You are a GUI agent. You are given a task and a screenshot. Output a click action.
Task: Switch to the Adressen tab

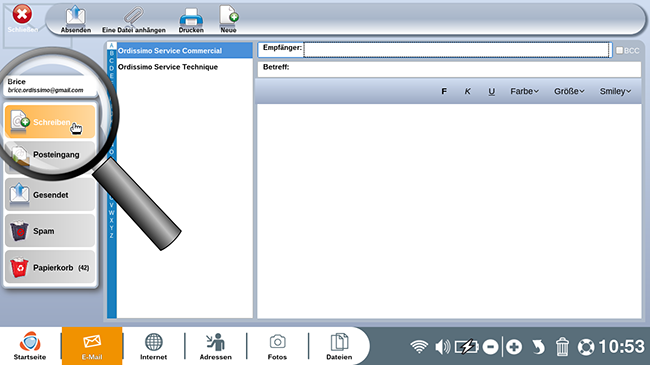pos(216,346)
